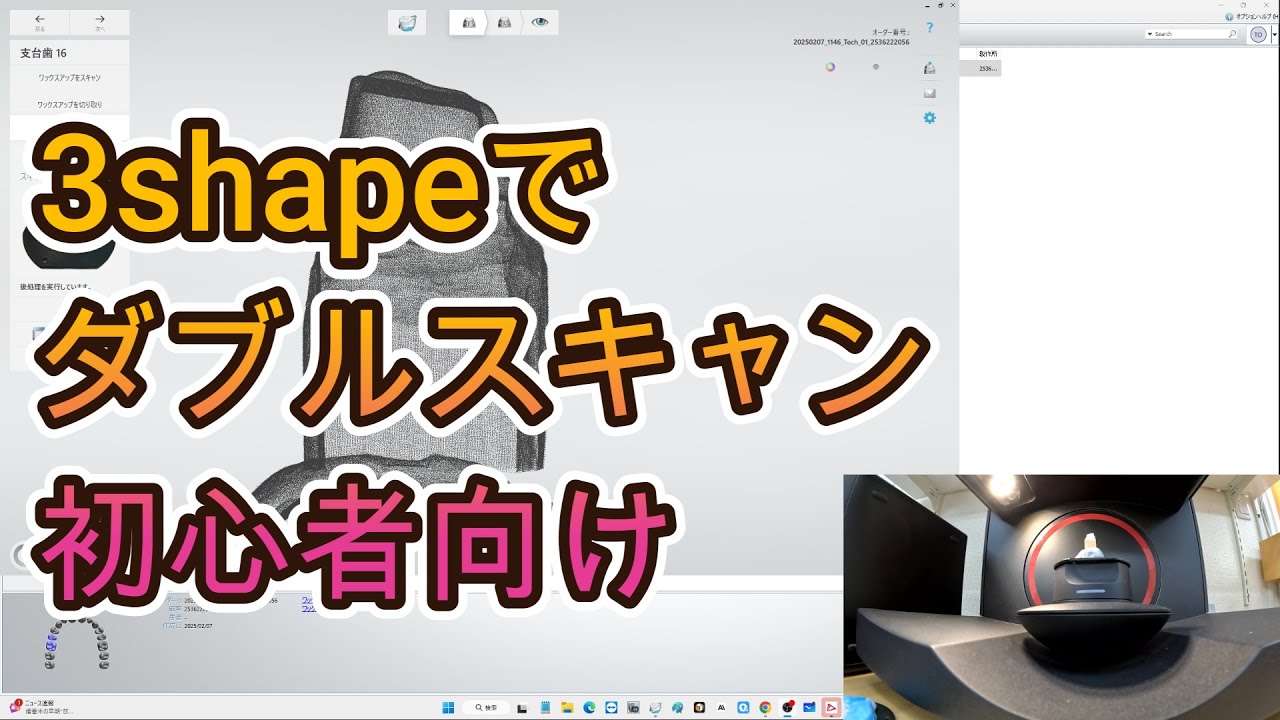Click the 戻る back navigation arrow
The height and width of the screenshot is (720, 1280).
point(39,19)
